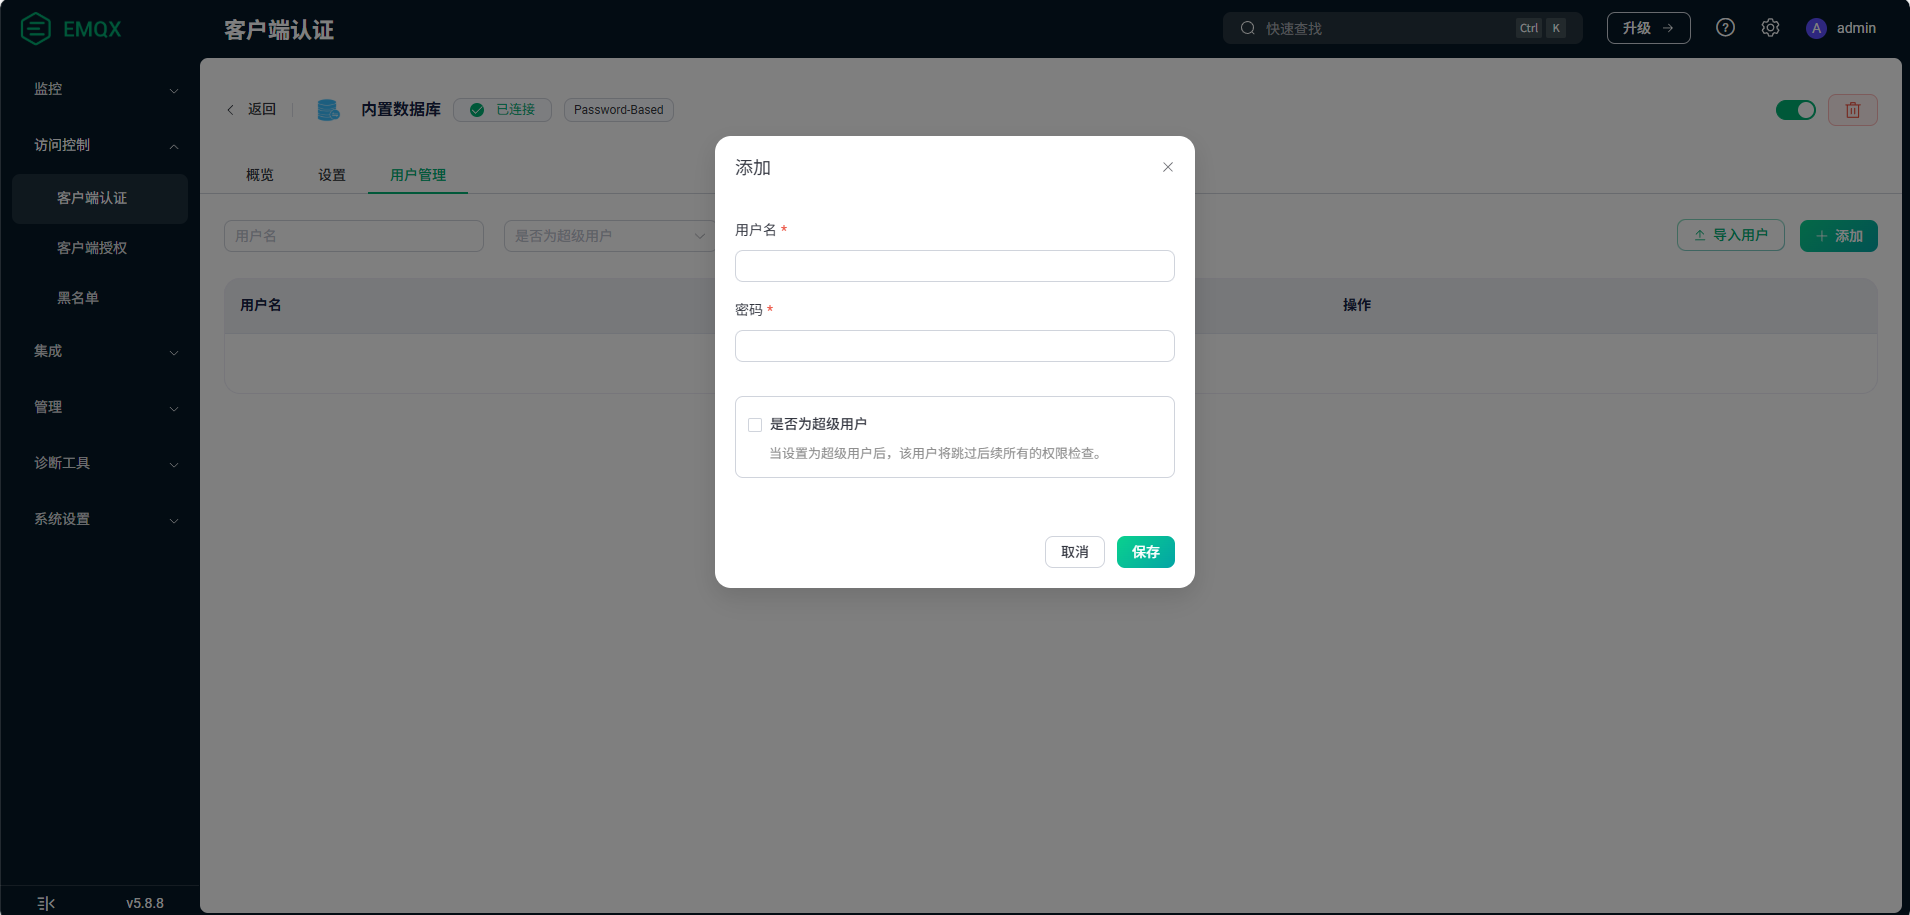Focus the 快速查找 search box

coord(1403,28)
